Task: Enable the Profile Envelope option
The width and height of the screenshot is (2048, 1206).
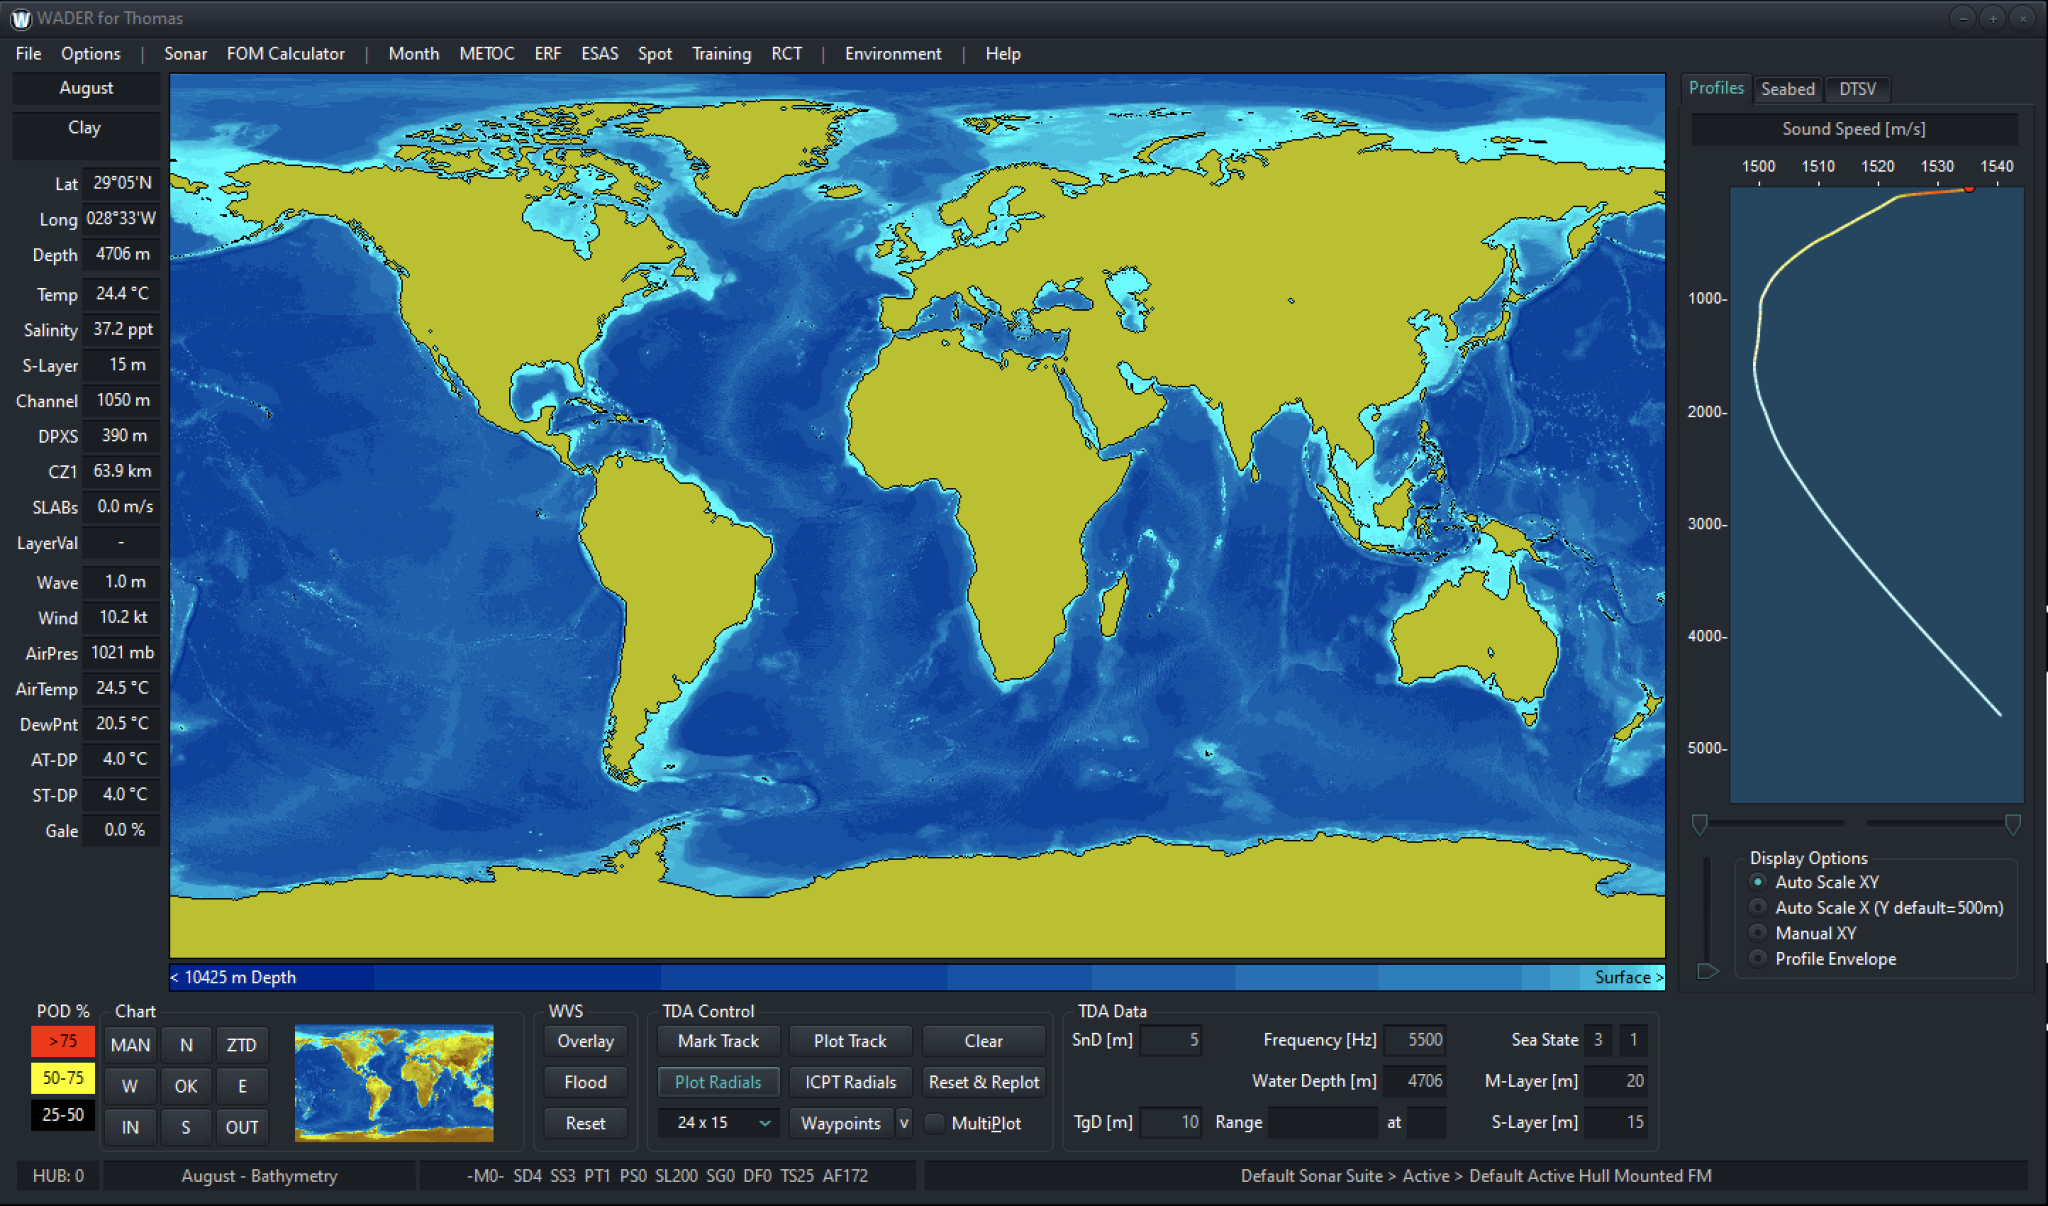Action: (x=1758, y=958)
